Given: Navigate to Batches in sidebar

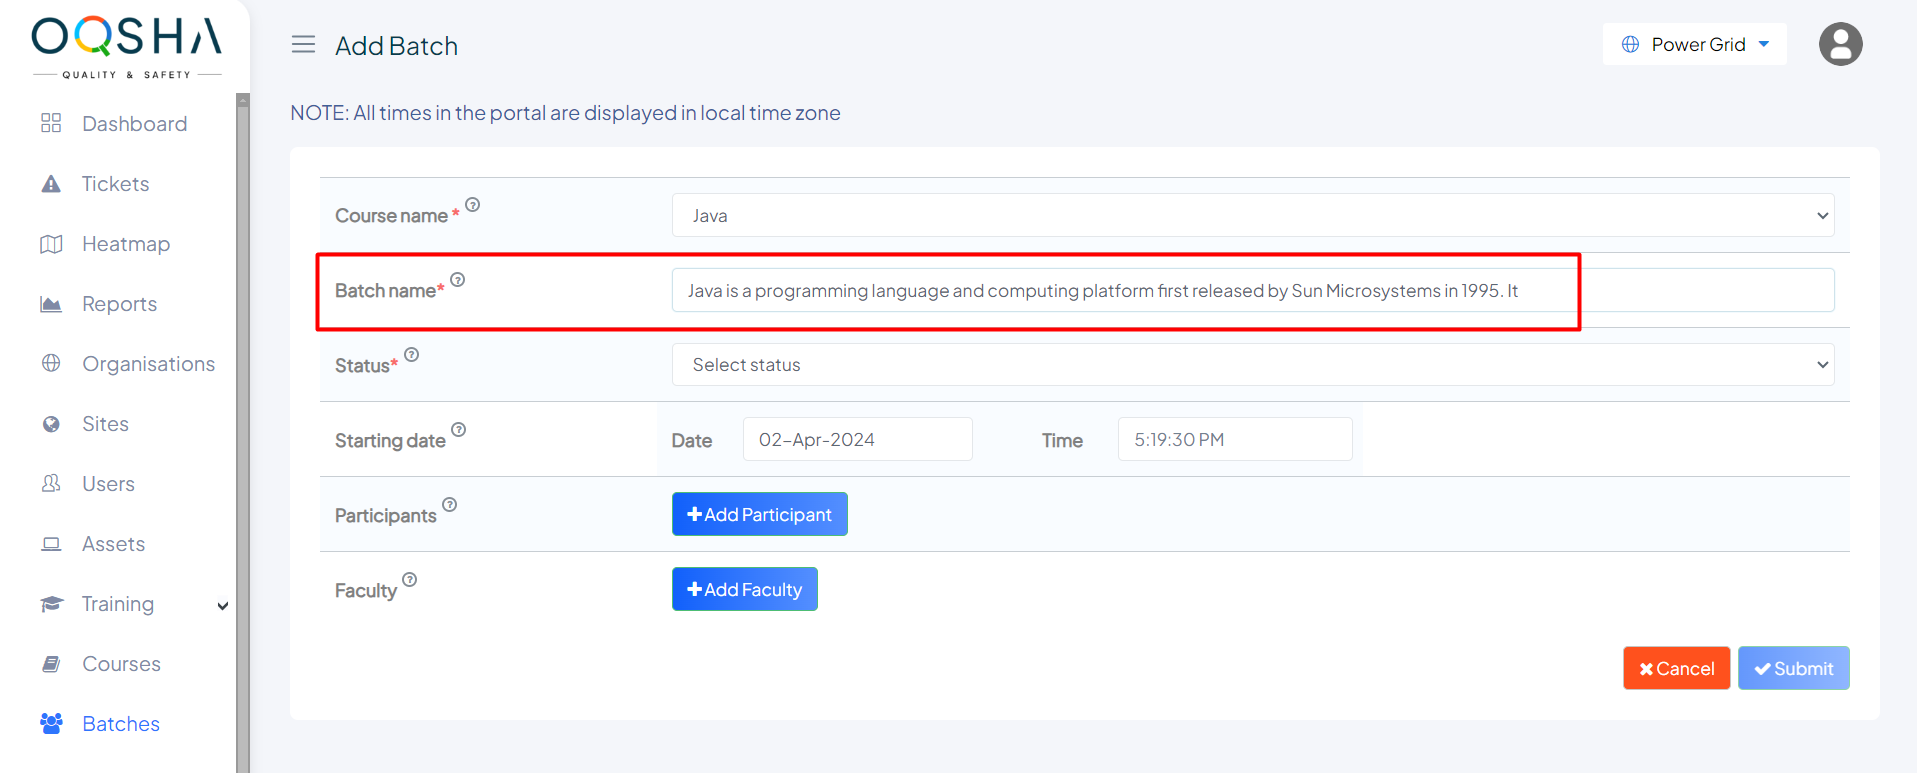Looking at the screenshot, I should 121,724.
